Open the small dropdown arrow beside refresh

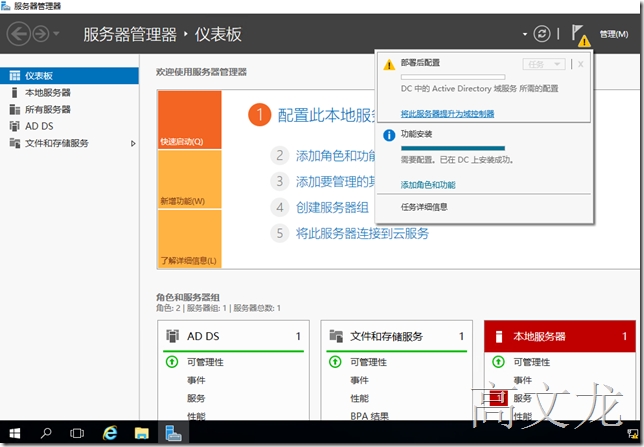coord(524,34)
